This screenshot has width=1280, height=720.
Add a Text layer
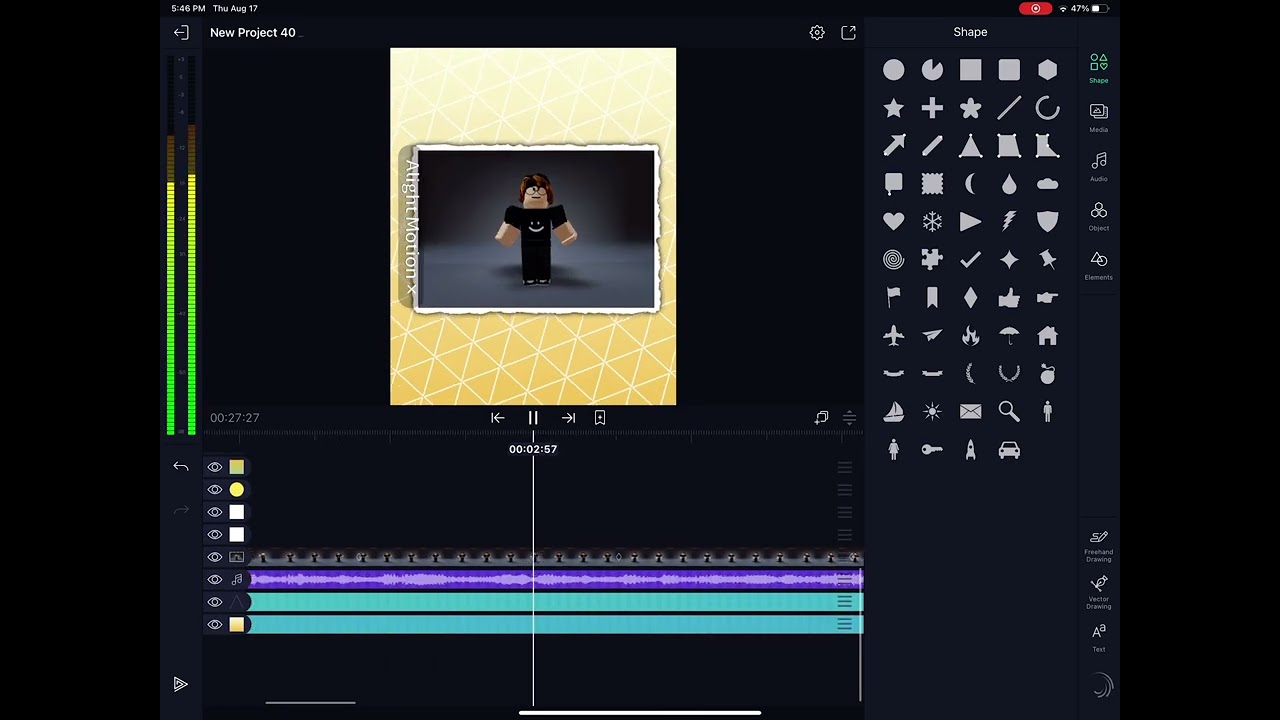[1098, 637]
